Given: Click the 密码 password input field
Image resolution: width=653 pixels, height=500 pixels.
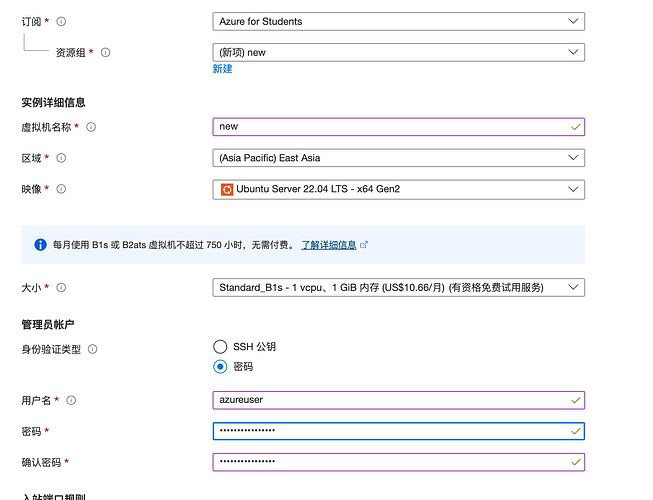Looking at the screenshot, I should pos(399,431).
